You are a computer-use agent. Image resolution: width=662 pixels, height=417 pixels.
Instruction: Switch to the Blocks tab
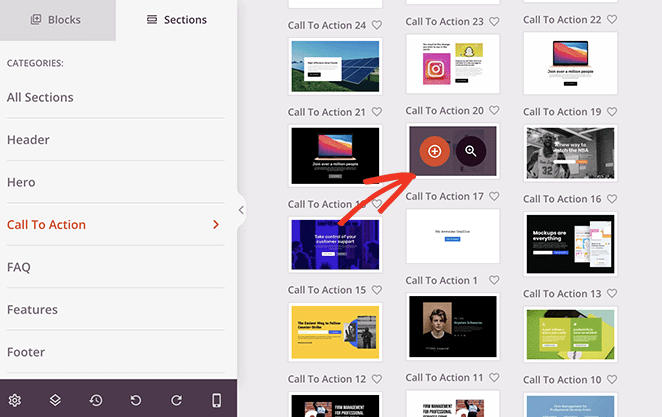pos(57,20)
